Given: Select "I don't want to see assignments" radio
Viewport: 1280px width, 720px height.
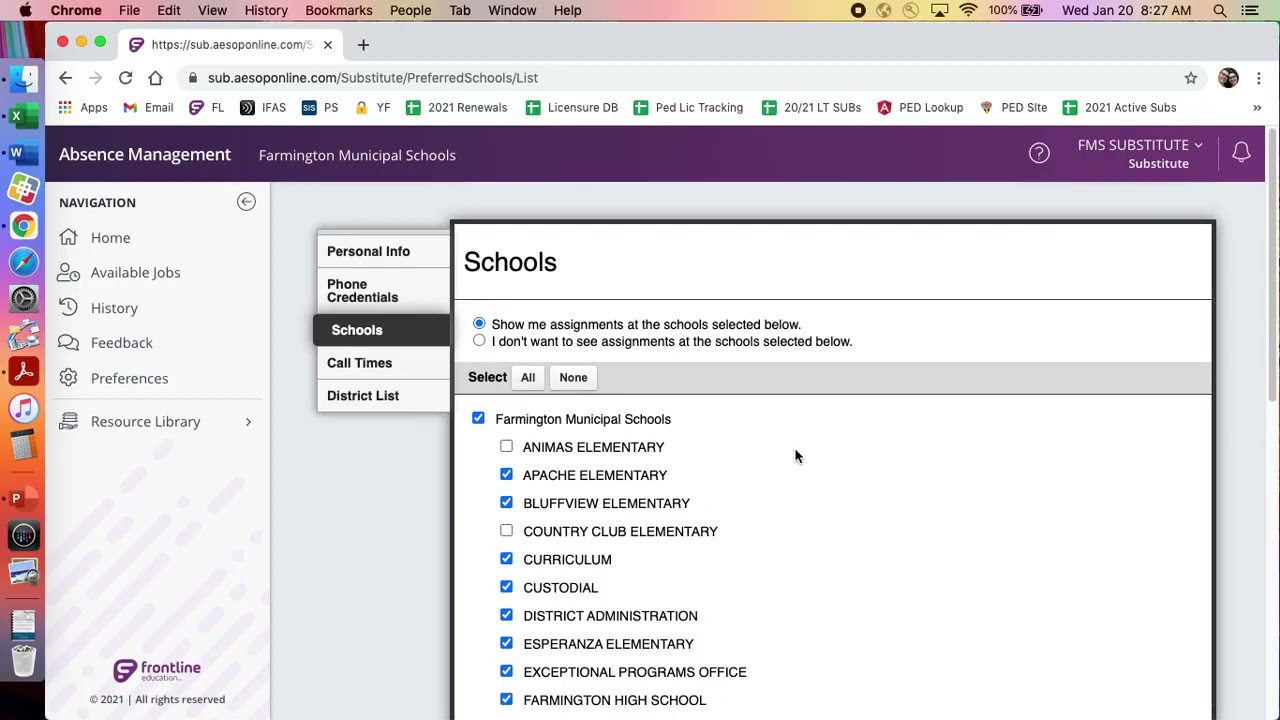Looking at the screenshot, I should pyautogui.click(x=479, y=341).
